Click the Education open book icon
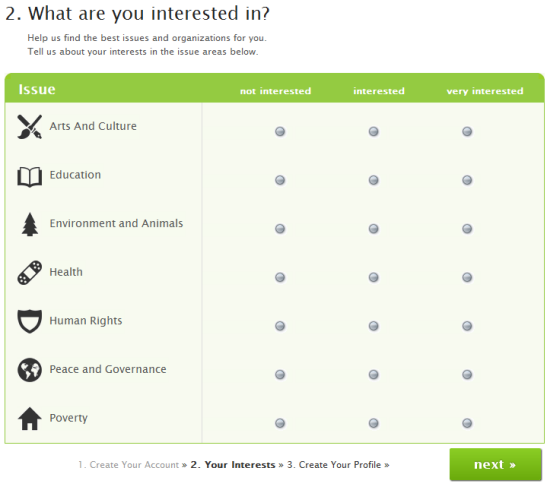Image resolution: width=550 pixels, height=486 pixels. click(29, 177)
